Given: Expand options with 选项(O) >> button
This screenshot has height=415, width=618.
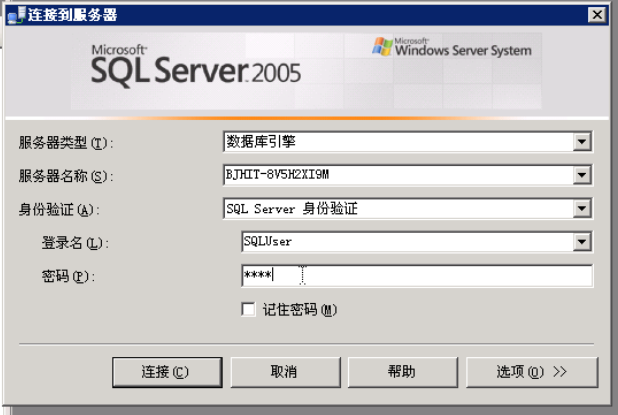Looking at the screenshot, I should [x=532, y=372].
